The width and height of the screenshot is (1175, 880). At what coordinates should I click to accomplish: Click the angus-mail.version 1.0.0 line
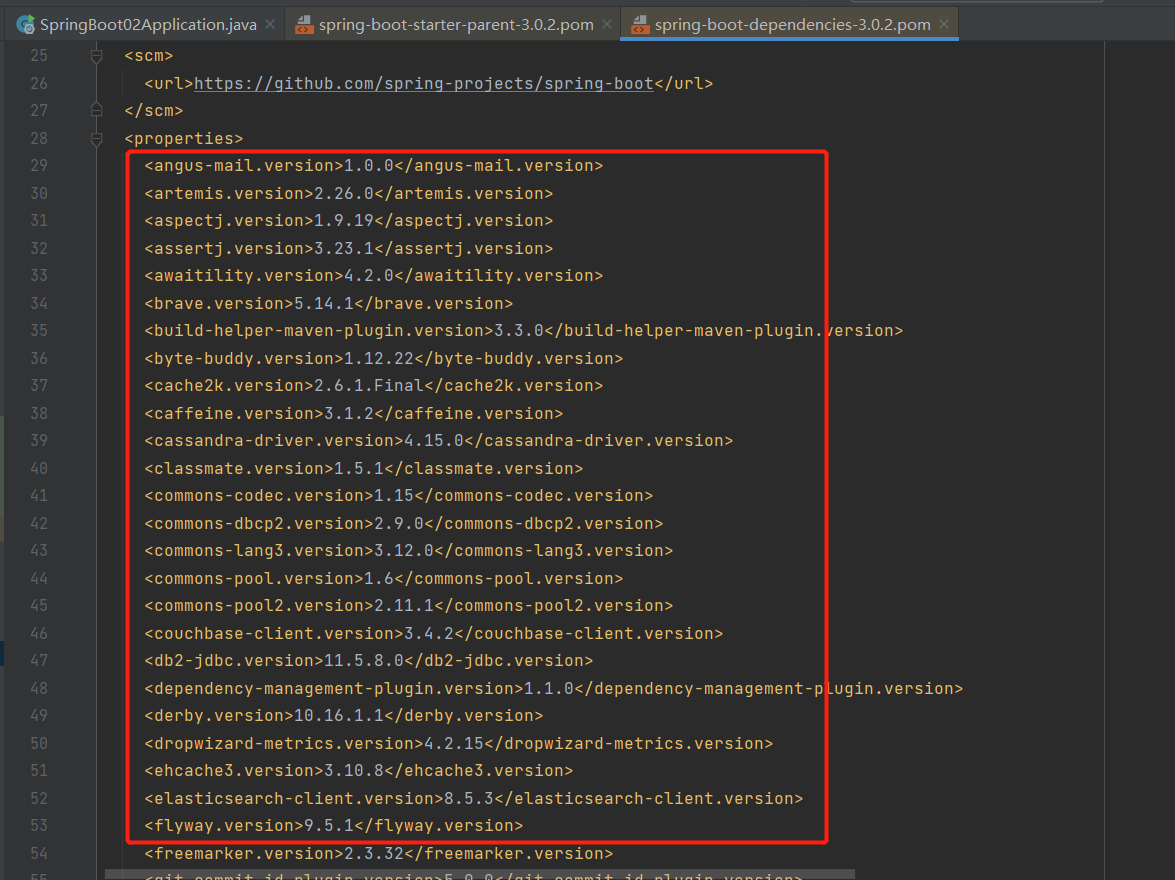[374, 166]
